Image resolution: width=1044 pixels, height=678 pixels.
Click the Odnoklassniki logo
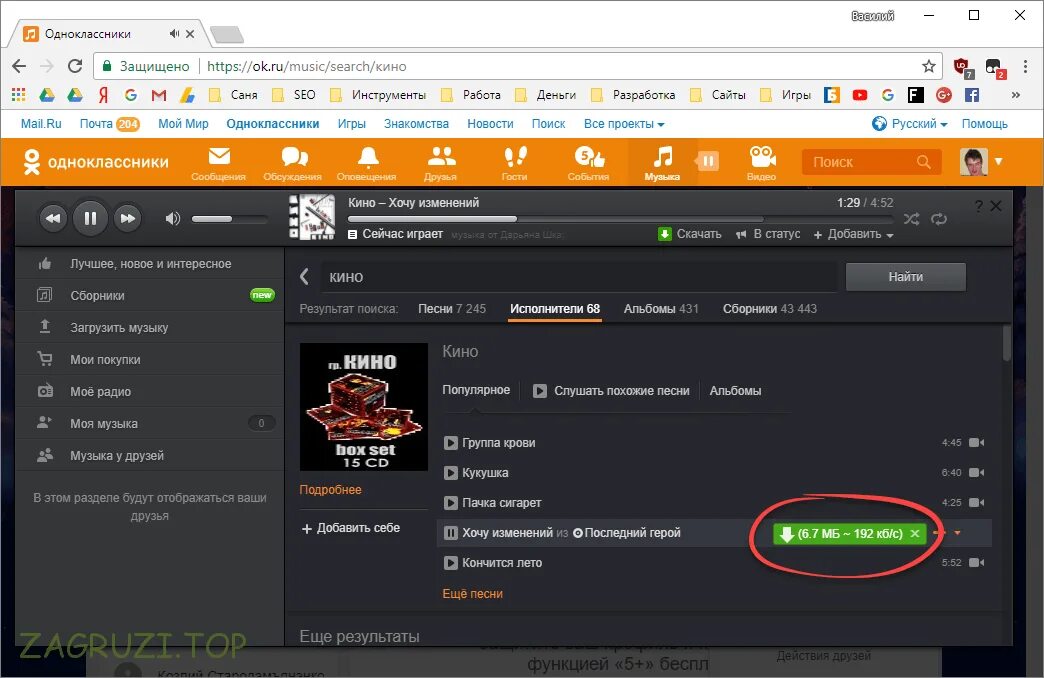(x=95, y=162)
